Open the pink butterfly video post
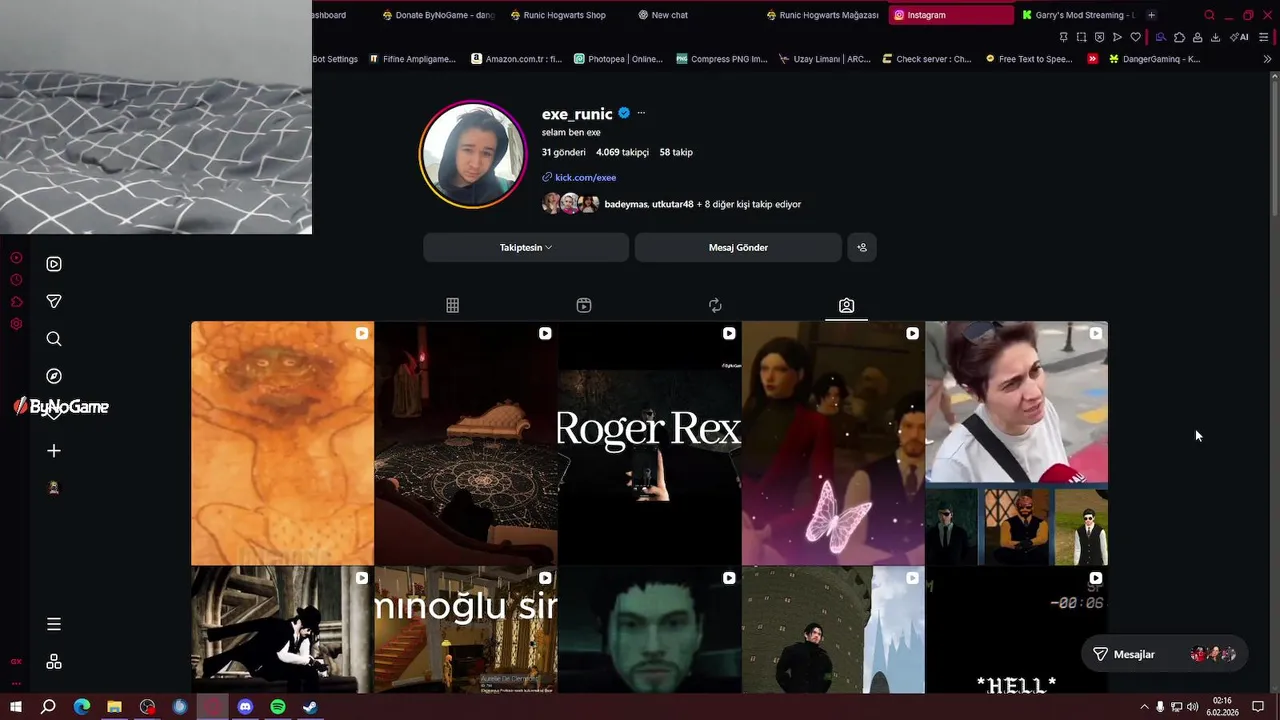The height and width of the screenshot is (720, 1280). click(x=833, y=443)
